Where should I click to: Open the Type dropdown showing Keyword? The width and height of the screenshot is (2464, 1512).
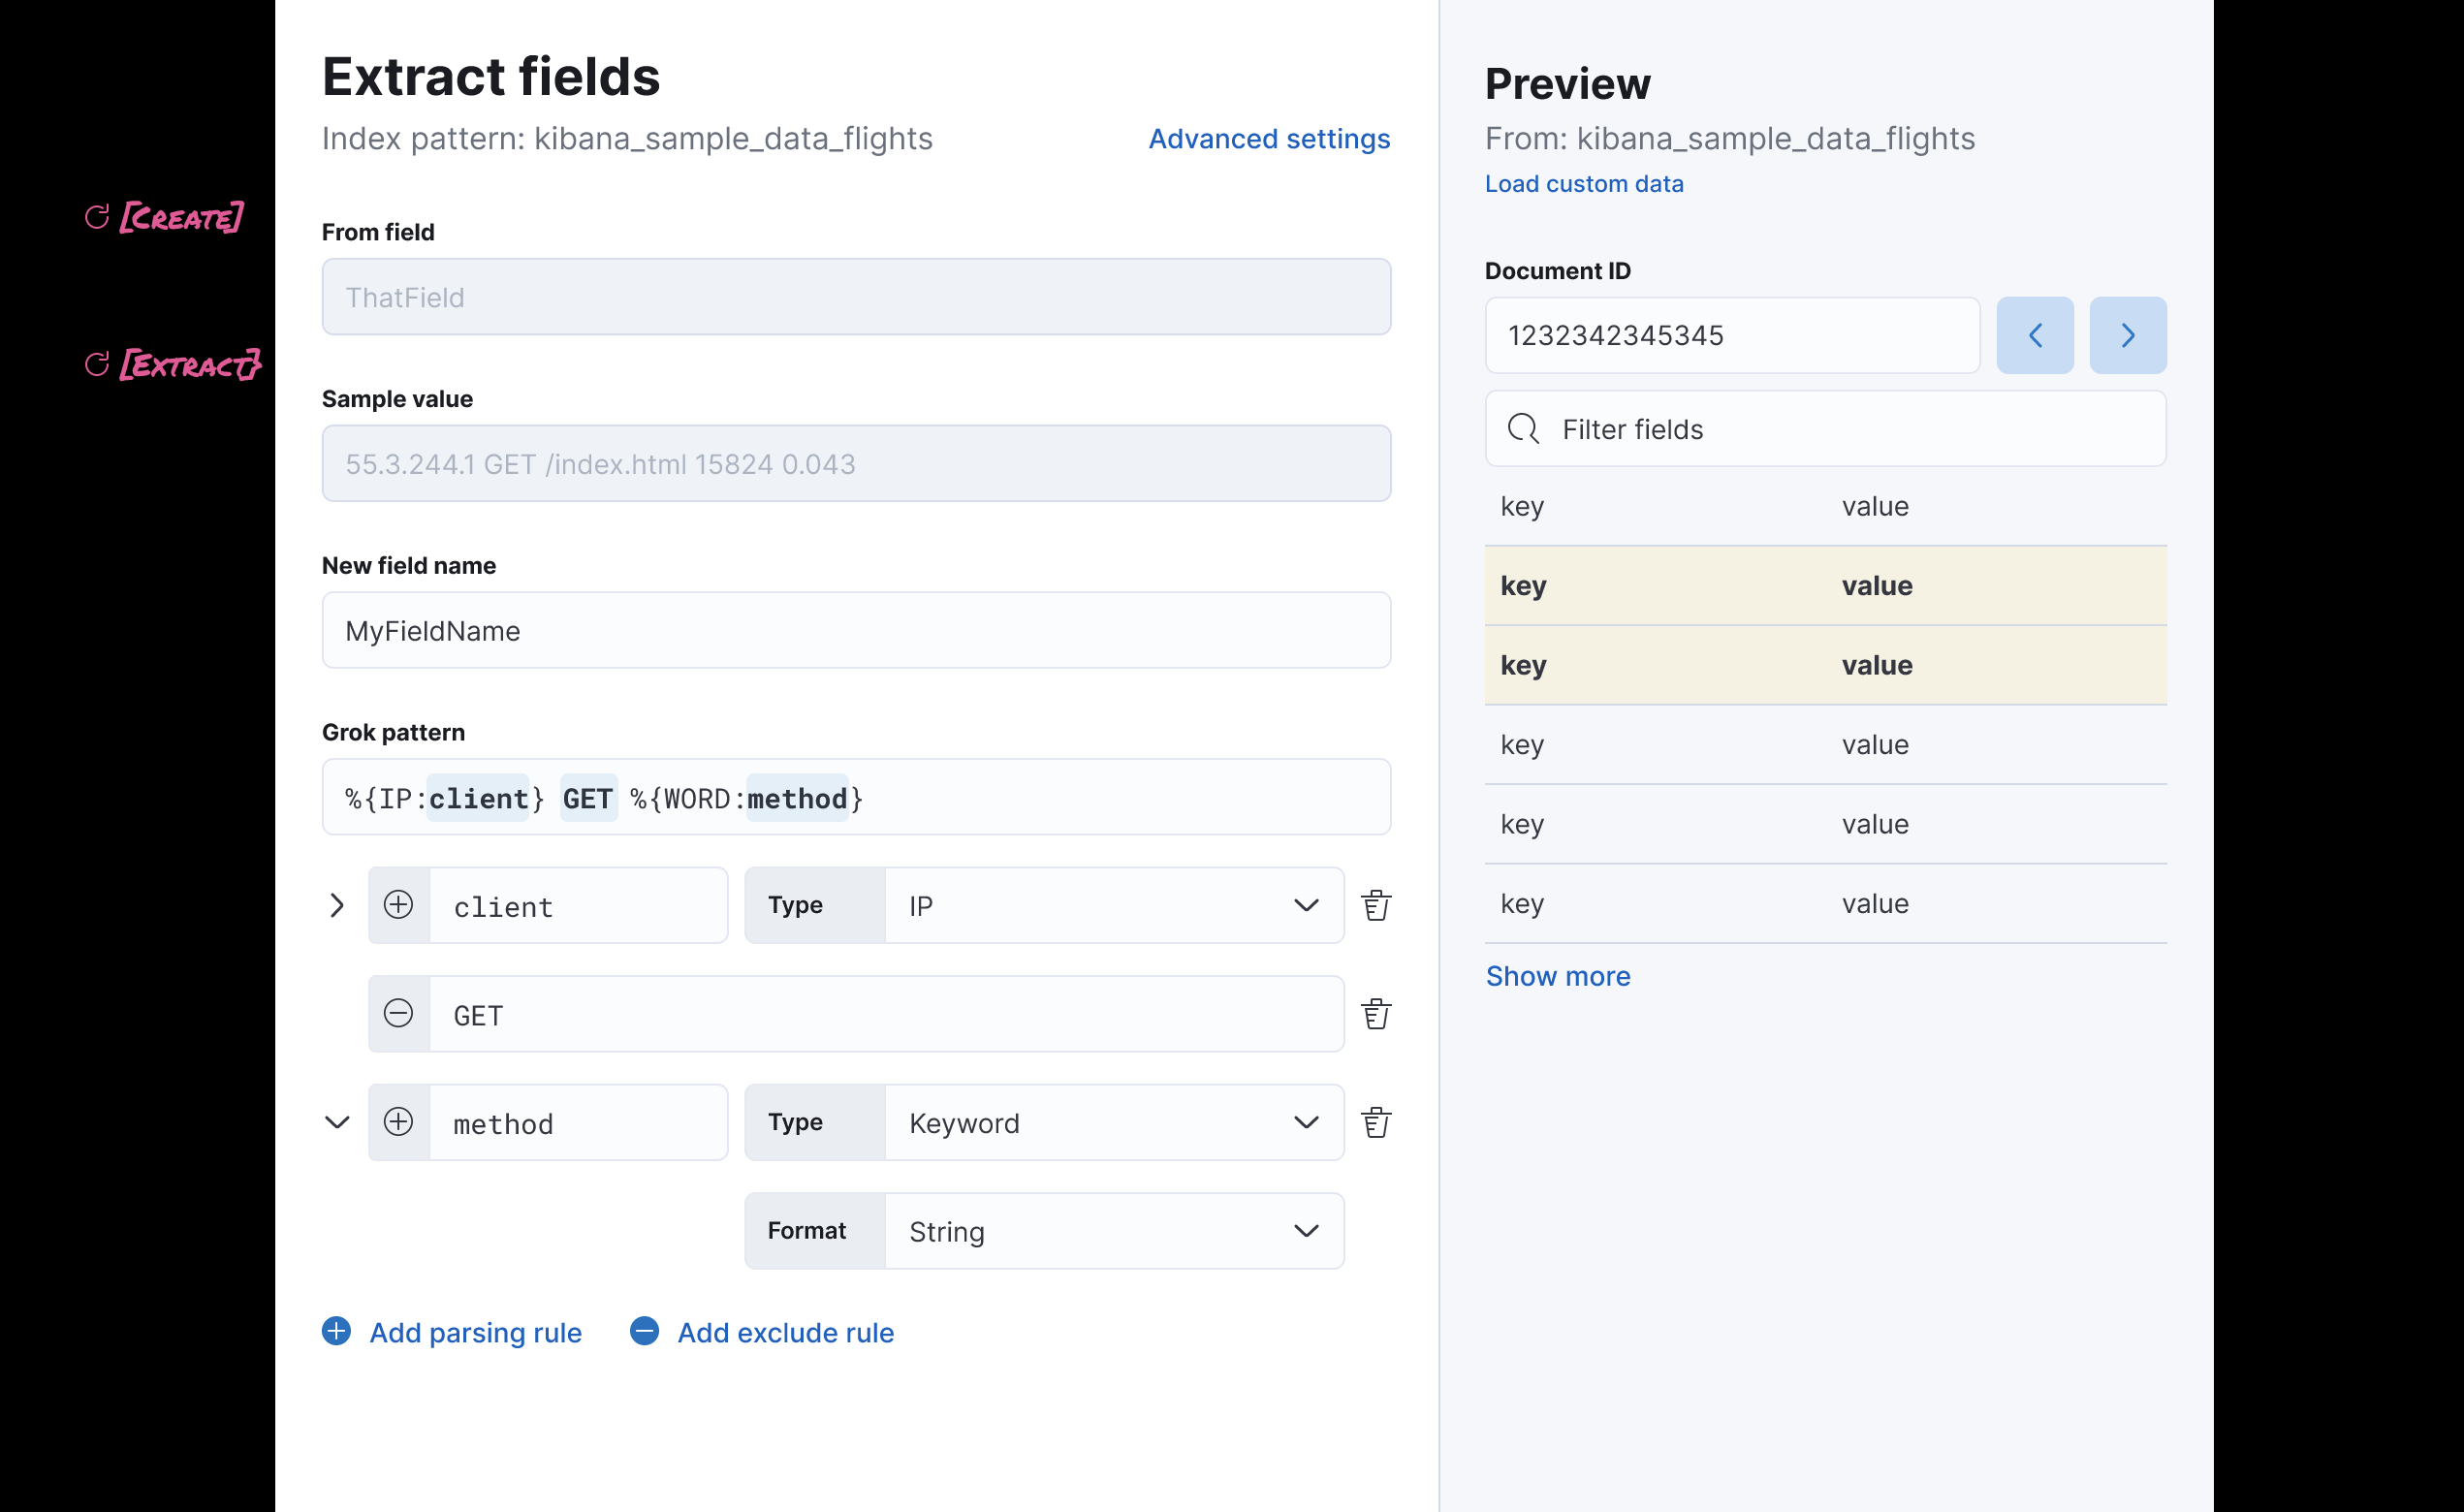[1306, 1122]
